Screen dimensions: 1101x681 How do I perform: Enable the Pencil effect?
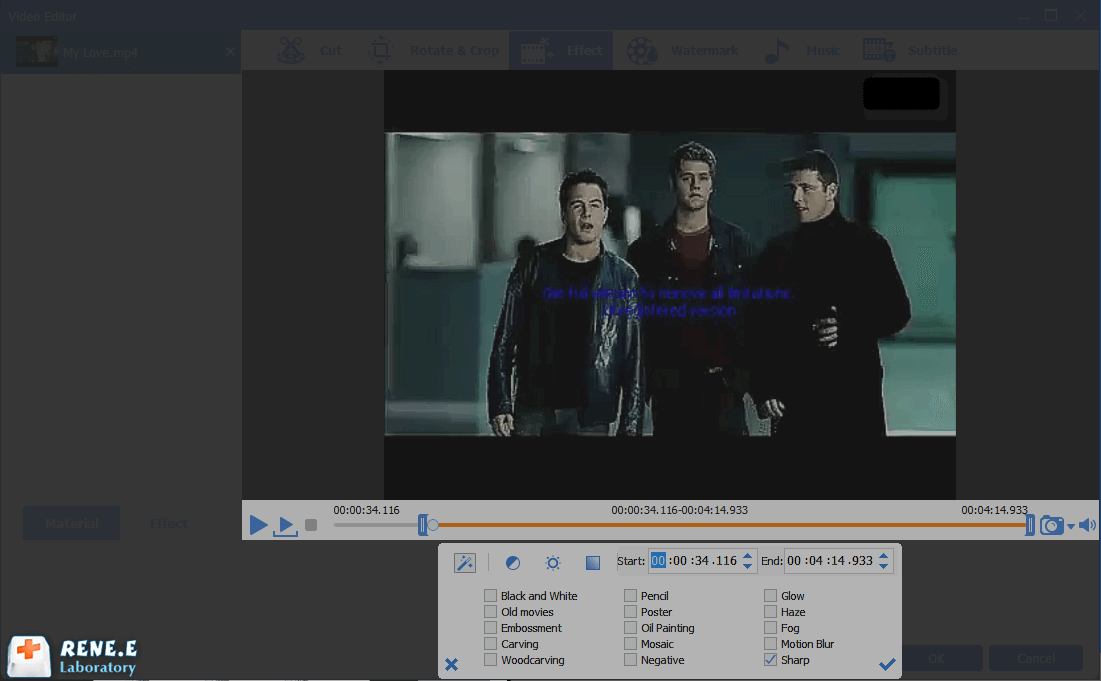[x=631, y=595]
